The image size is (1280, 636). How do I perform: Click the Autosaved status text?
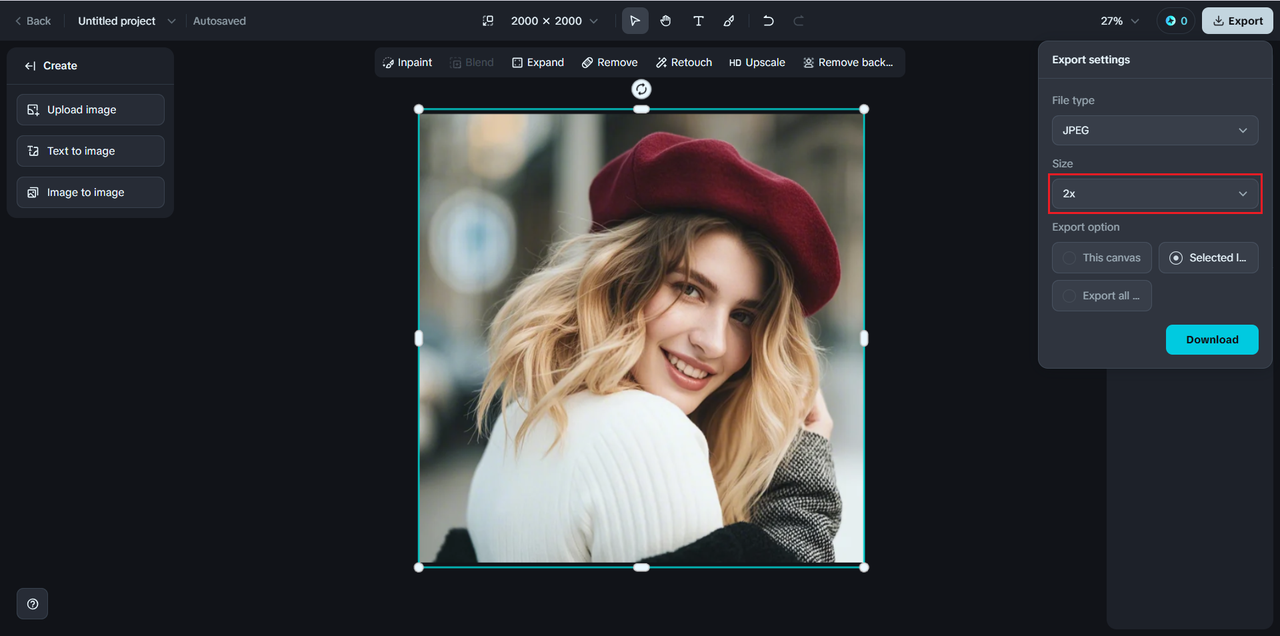click(x=219, y=21)
